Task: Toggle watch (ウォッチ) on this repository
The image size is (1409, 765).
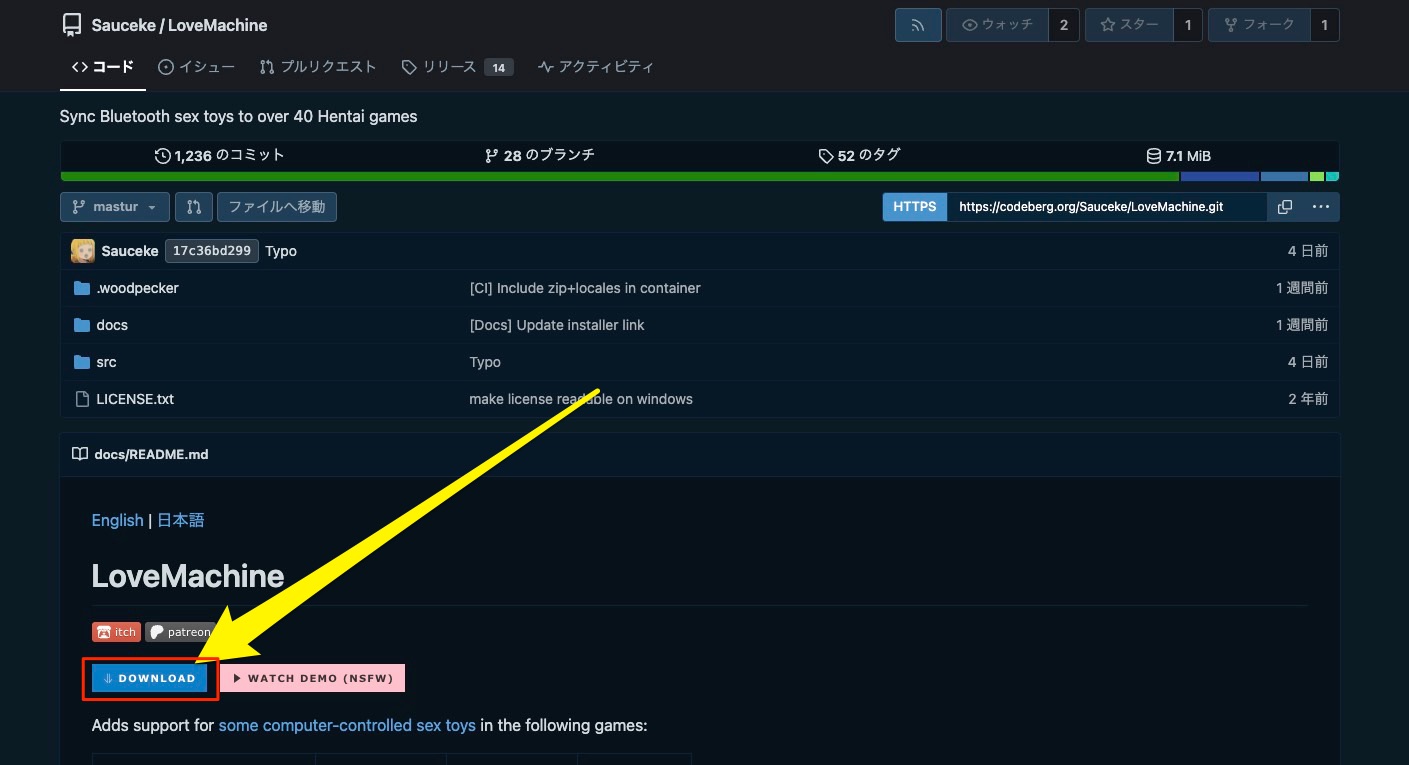Action: coord(996,25)
